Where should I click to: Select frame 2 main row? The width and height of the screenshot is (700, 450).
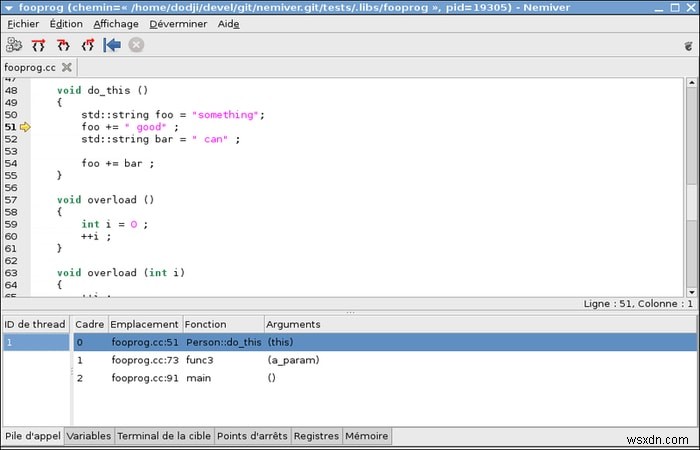pos(385,378)
